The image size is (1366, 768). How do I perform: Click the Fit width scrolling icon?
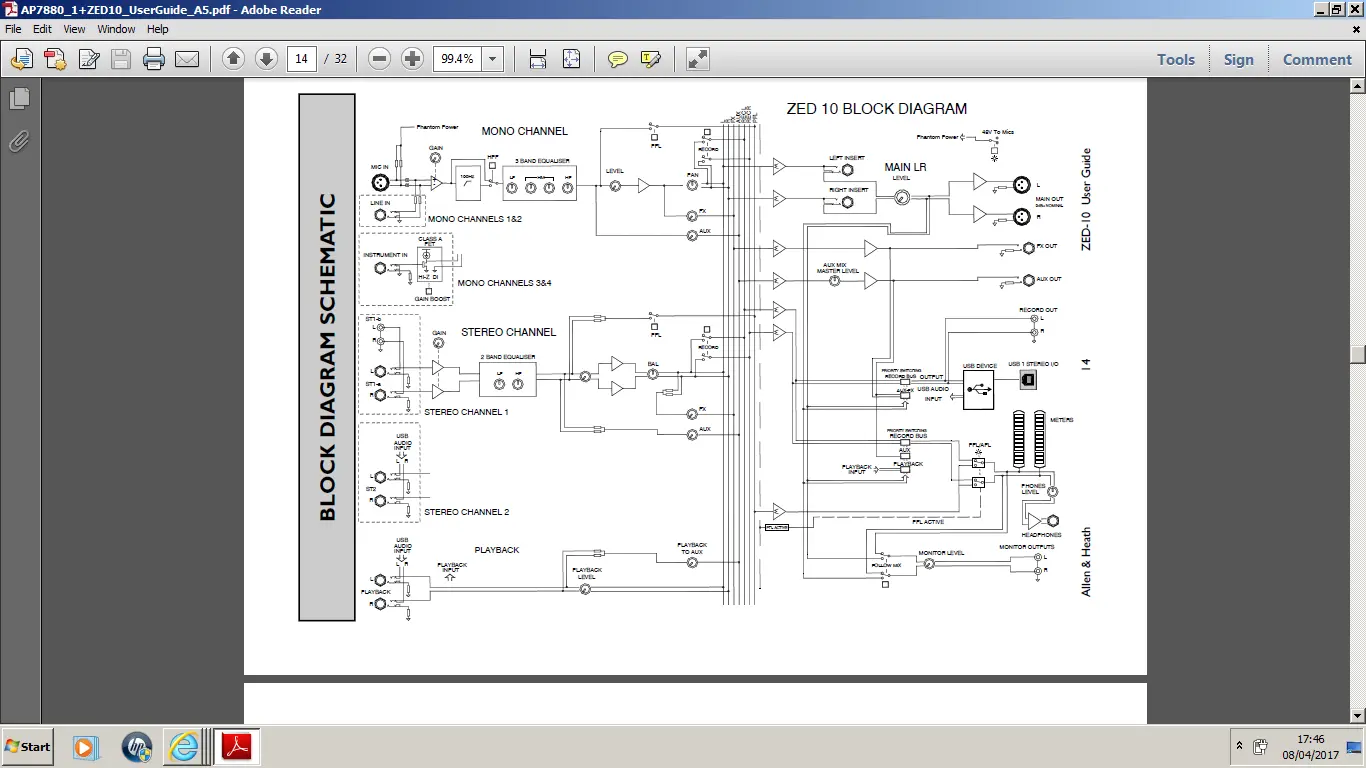pos(538,59)
